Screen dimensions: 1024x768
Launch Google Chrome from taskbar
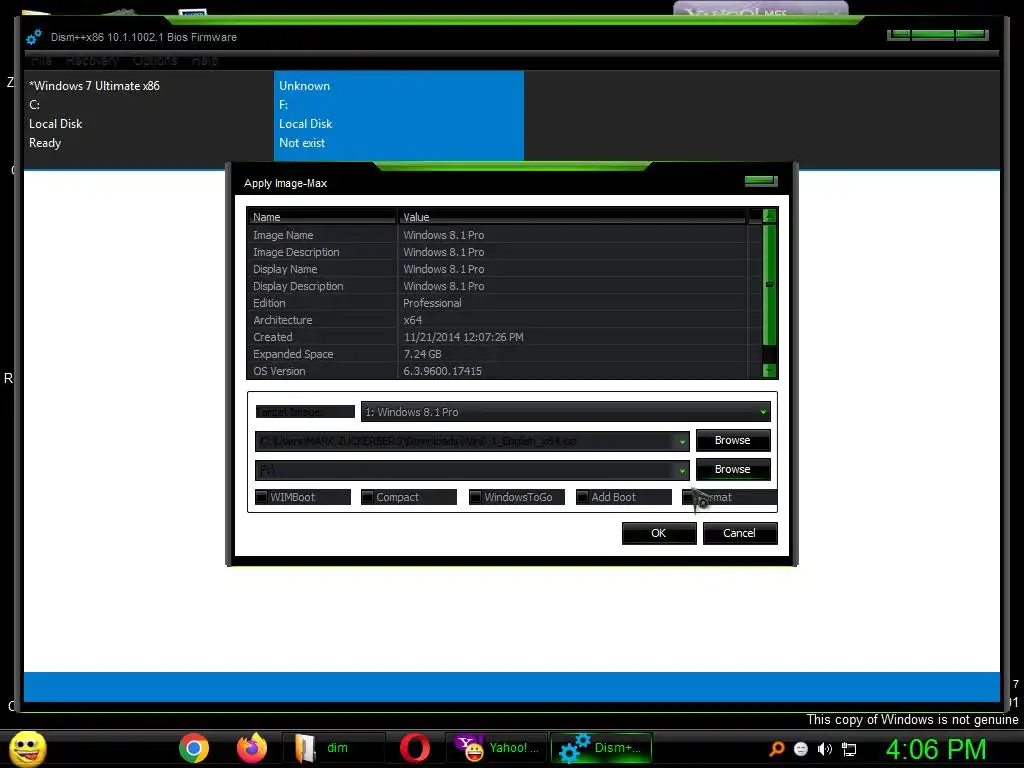click(x=194, y=748)
